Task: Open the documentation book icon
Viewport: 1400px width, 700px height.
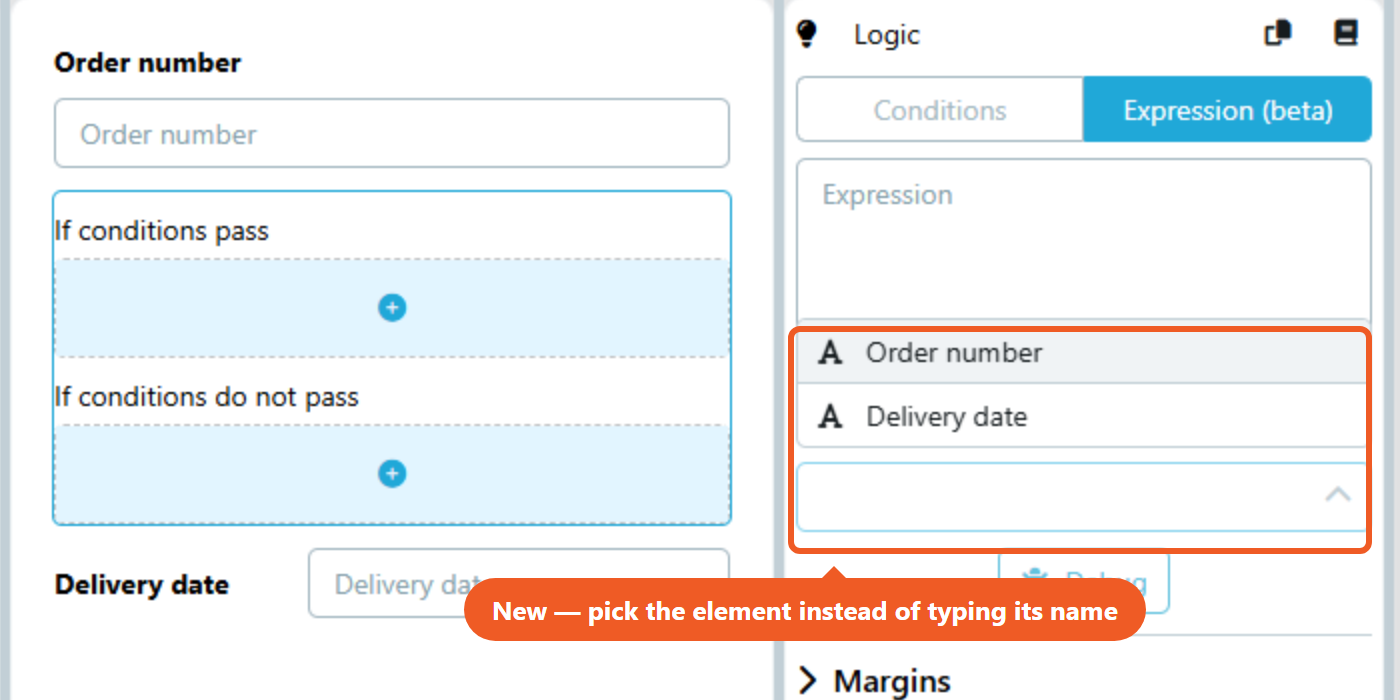Action: (x=1346, y=33)
